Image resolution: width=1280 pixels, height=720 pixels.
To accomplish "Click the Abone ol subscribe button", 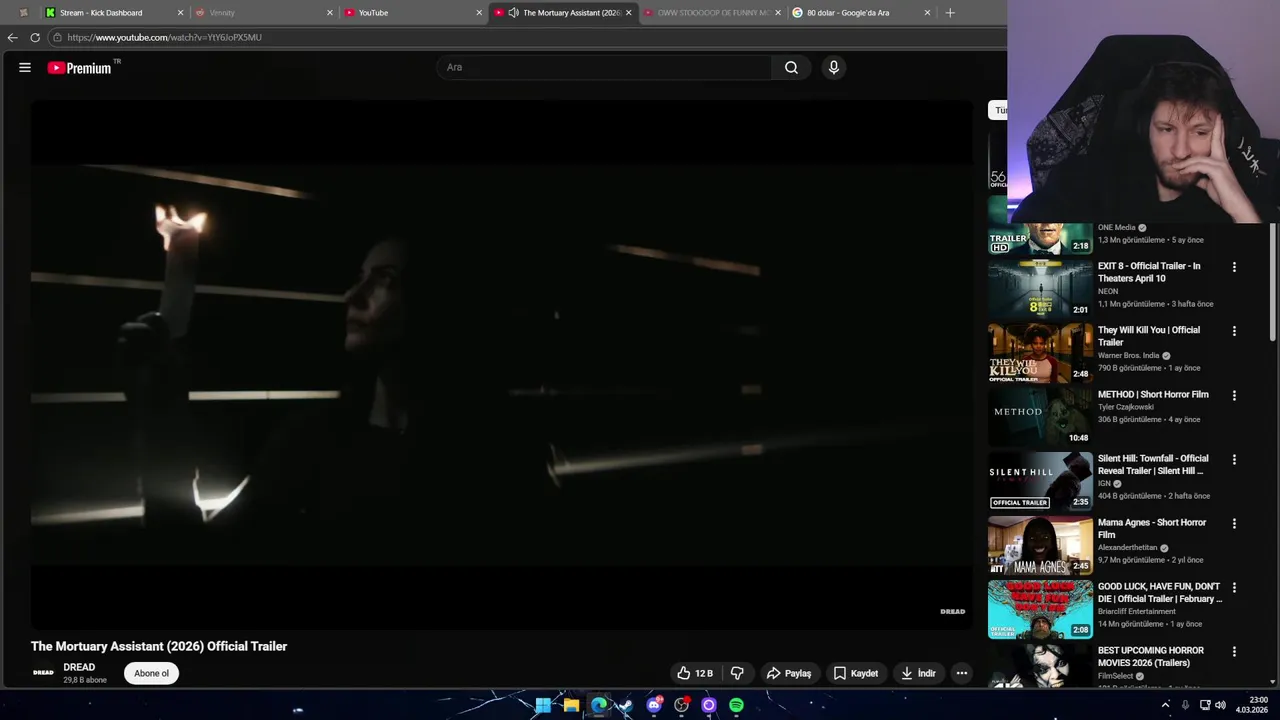I will point(151,673).
